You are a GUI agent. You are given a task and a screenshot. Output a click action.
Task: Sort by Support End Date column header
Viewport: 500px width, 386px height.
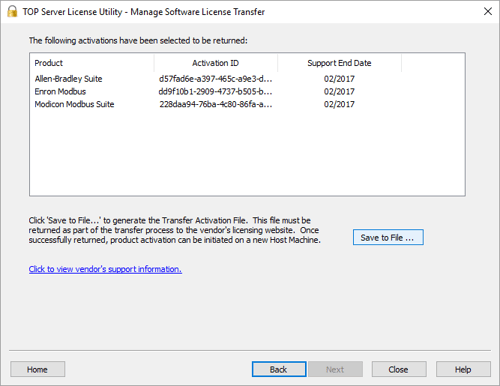coord(339,63)
